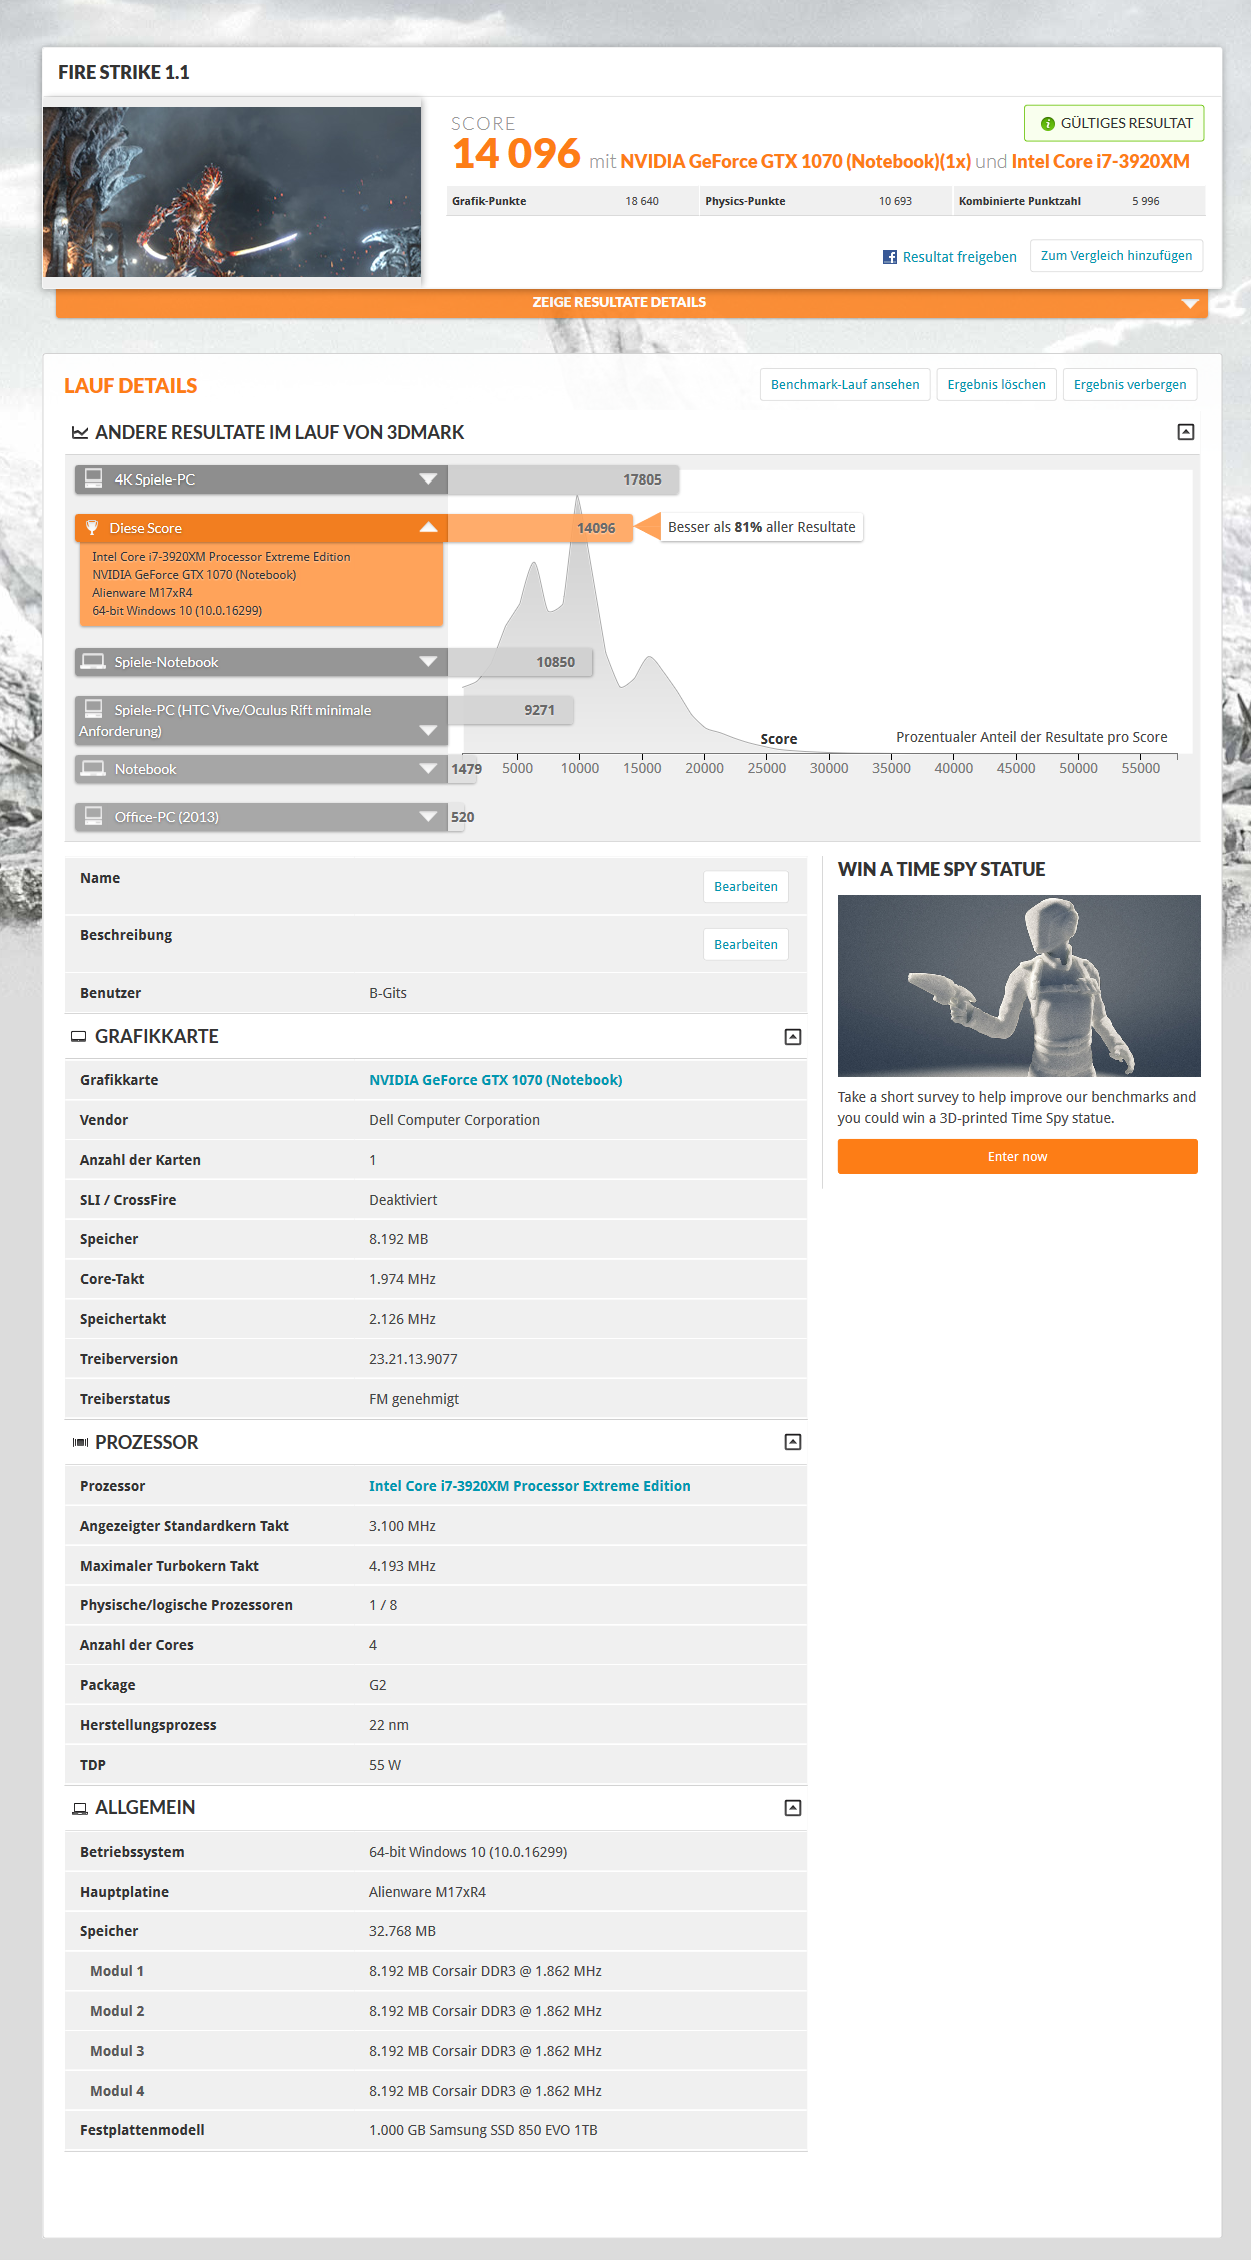
Task: Click the Time Spy statue image
Action: point(1019,986)
